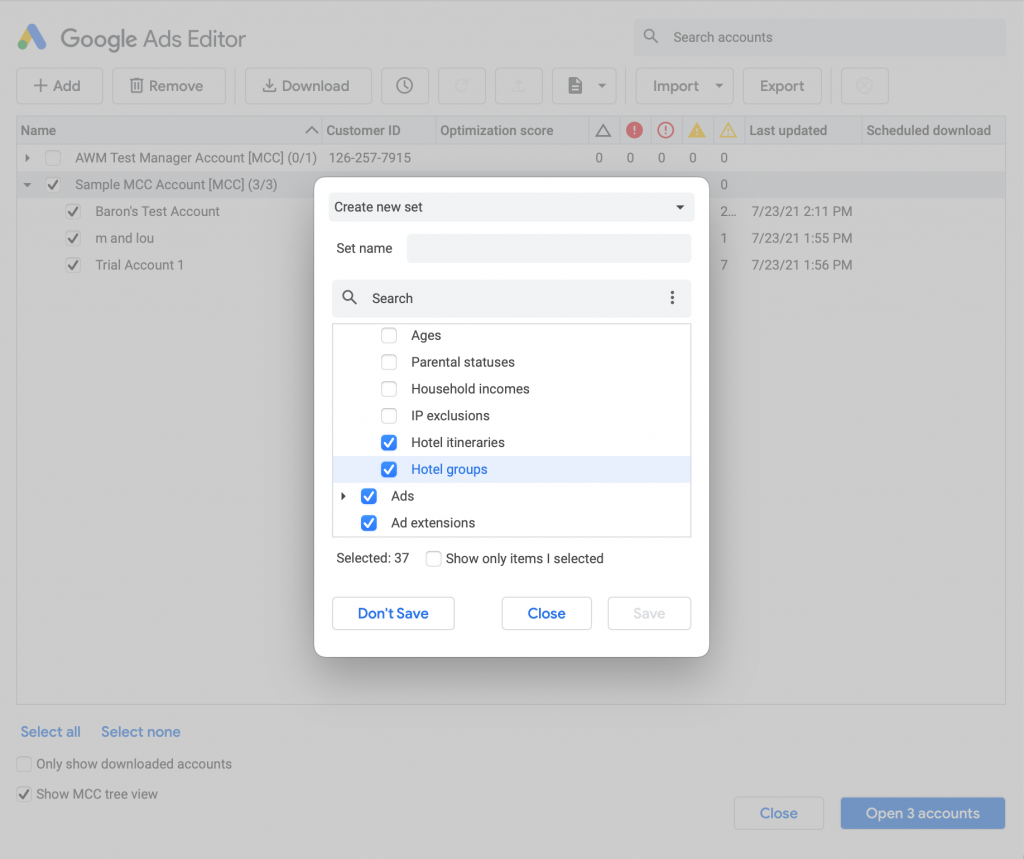Viewport: 1024px width, 859px height.
Task: Click the outlined yellow warning column icon
Action: pyautogui.click(x=728, y=131)
